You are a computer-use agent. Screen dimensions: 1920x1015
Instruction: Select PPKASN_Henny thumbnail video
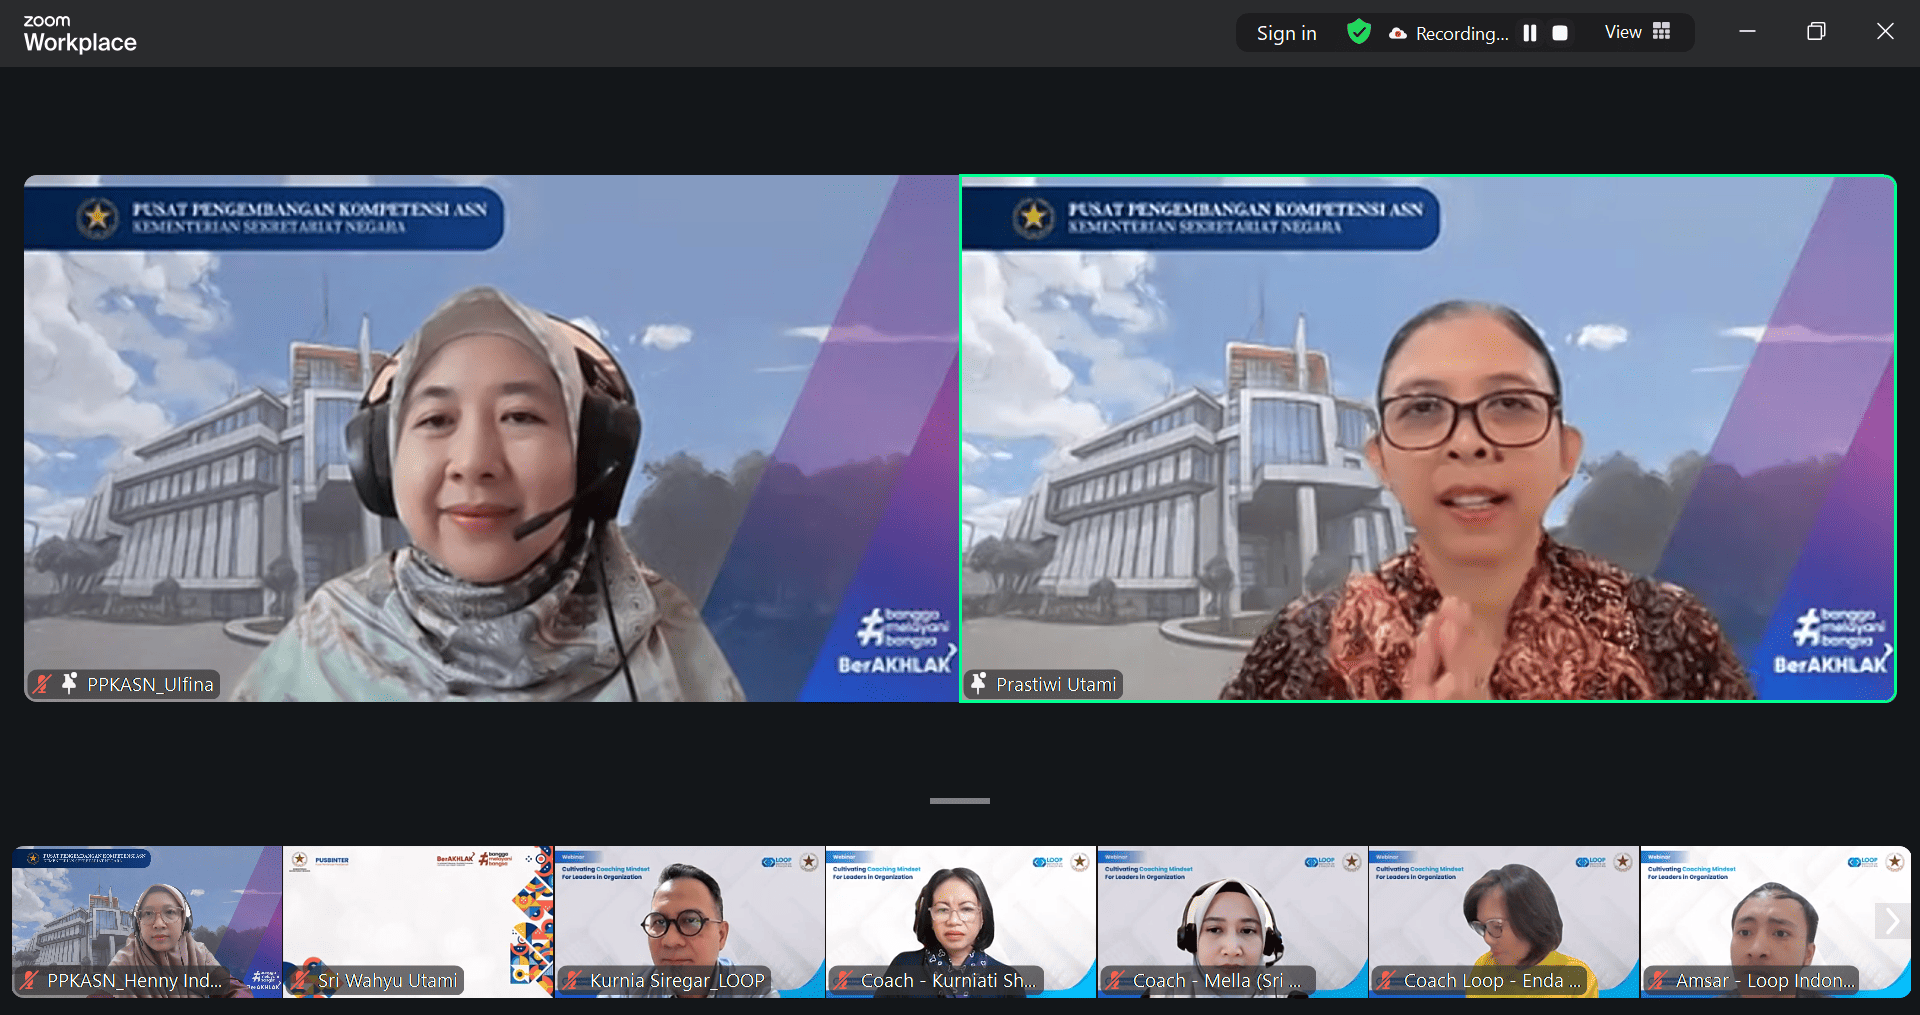pyautogui.click(x=147, y=921)
